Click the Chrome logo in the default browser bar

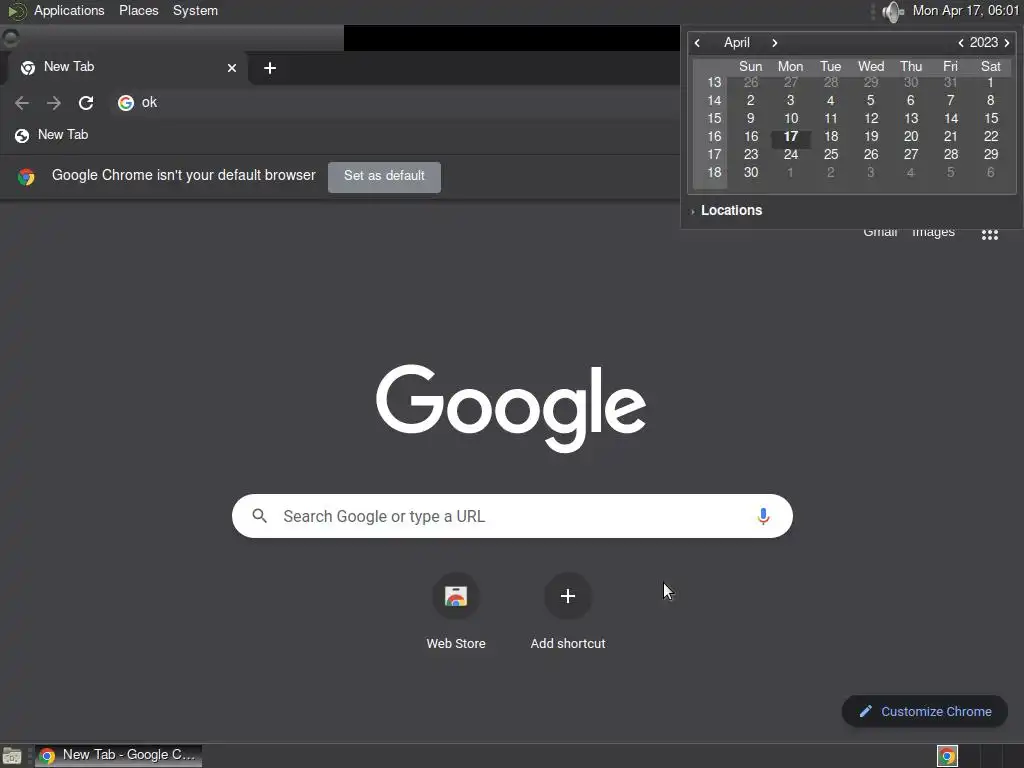tap(26, 176)
